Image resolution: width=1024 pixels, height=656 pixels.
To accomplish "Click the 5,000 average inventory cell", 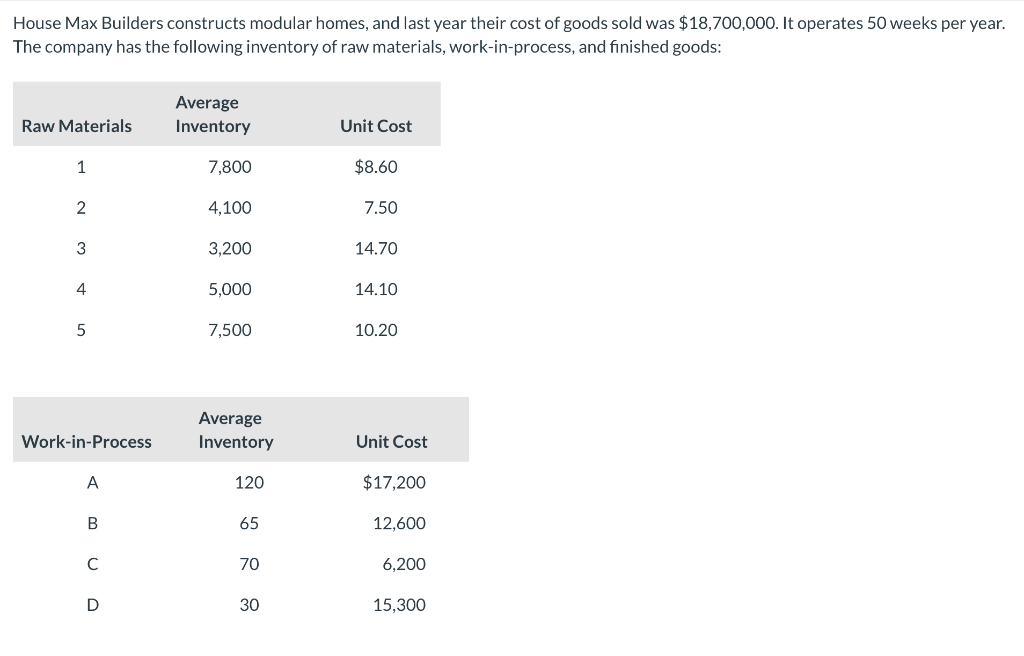I will tap(230, 289).
